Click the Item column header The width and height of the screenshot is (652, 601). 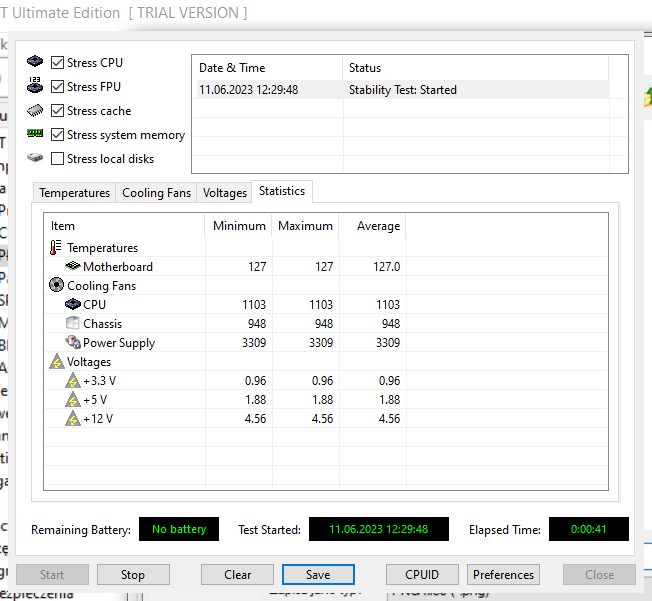click(125, 226)
